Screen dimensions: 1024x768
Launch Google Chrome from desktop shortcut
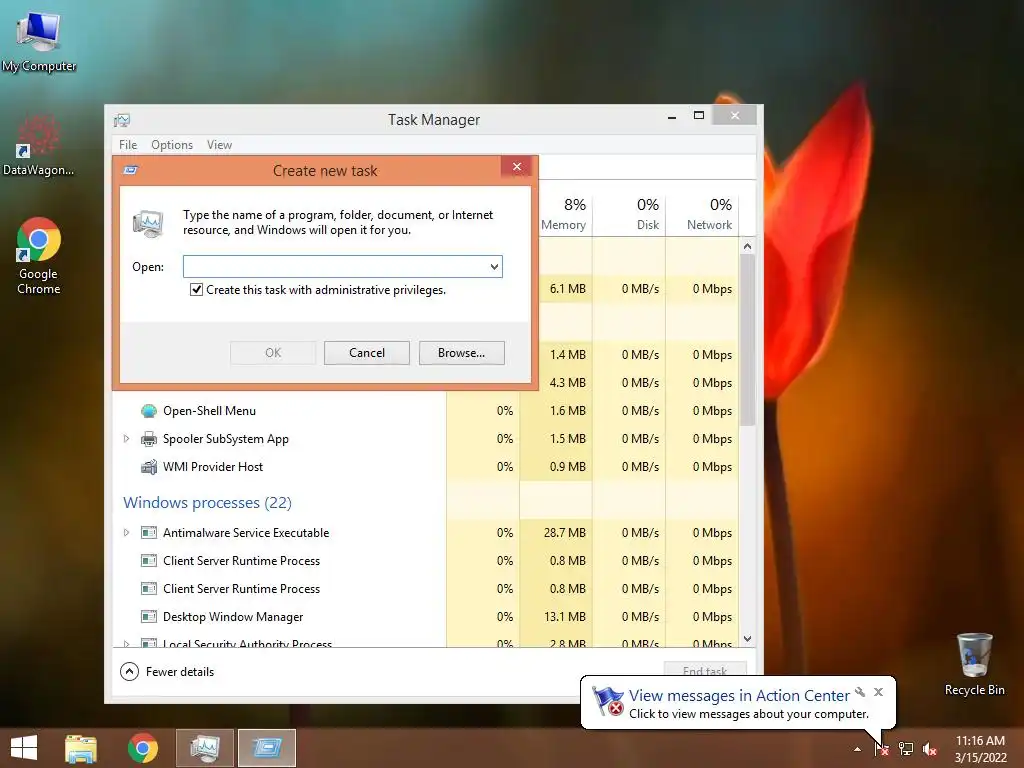click(x=39, y=255)
